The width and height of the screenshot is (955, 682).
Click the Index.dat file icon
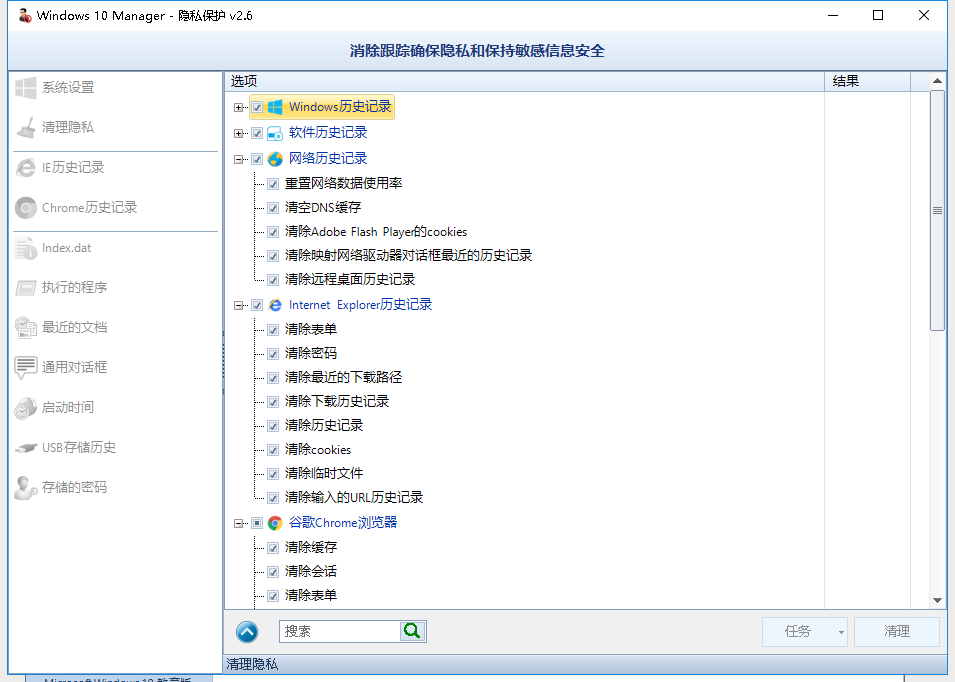click(26, 248)
